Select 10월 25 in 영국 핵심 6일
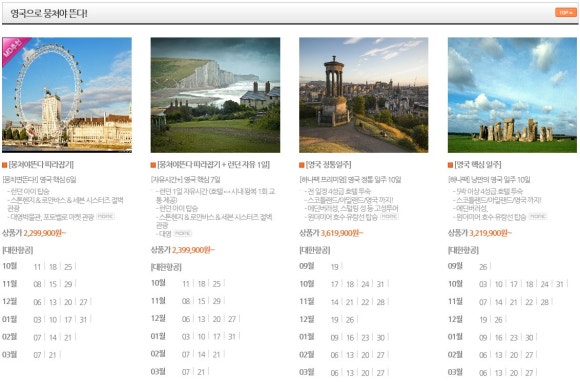Screen dimensions: 580x382 68,267
